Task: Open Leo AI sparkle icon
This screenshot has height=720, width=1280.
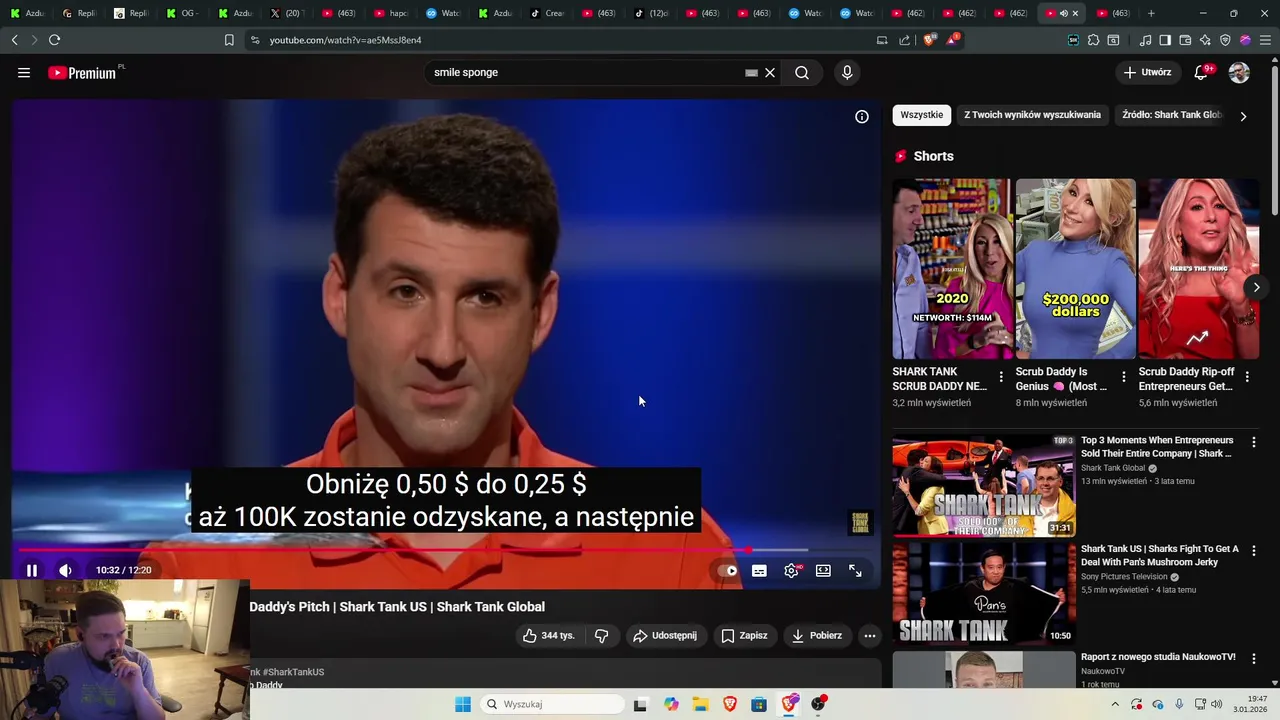Action: pyautogui.click(x=1205, y=40)
